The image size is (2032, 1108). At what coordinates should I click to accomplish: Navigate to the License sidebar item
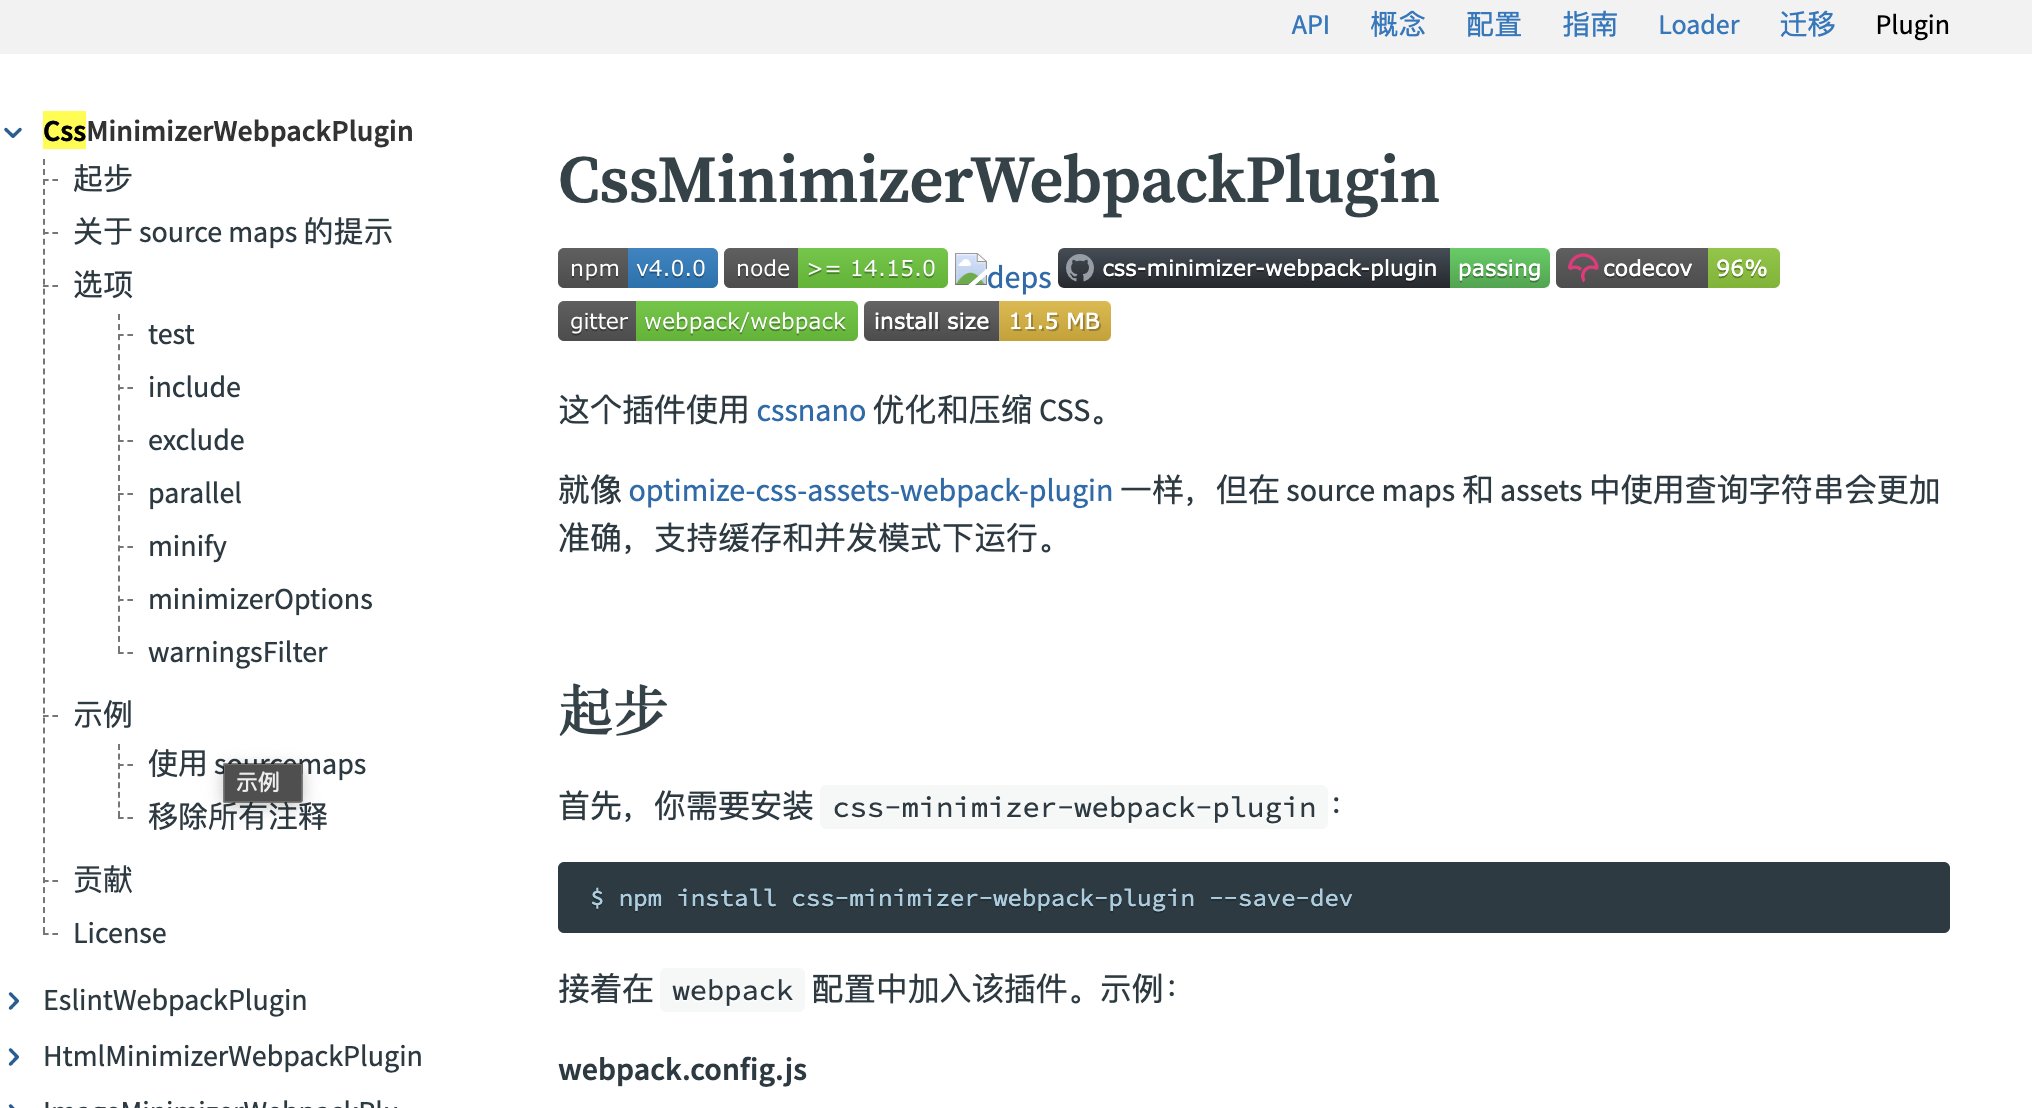pos(119,933)
